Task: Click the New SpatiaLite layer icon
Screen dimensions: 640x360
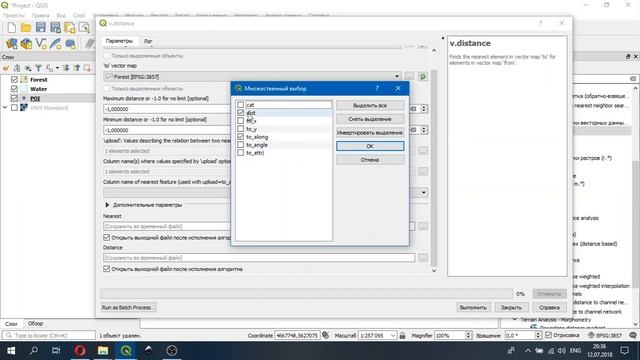Action: [56, 43]
